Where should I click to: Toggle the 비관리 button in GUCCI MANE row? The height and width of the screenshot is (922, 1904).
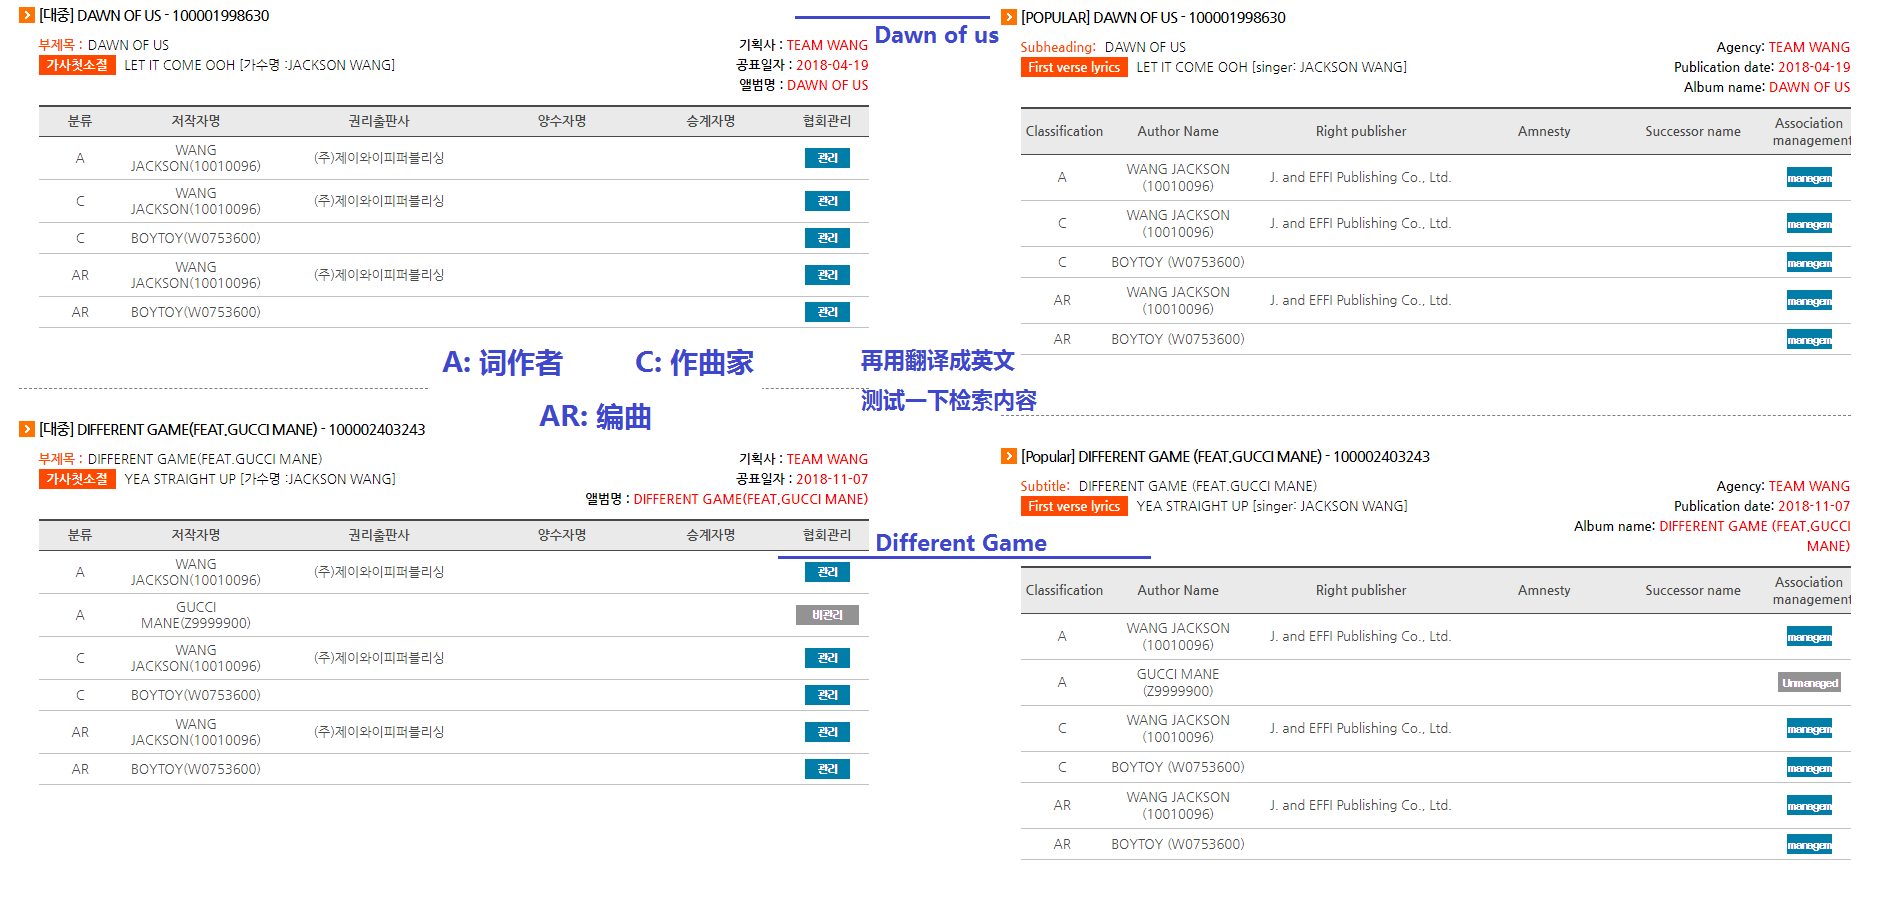click(x=826, y=615)
